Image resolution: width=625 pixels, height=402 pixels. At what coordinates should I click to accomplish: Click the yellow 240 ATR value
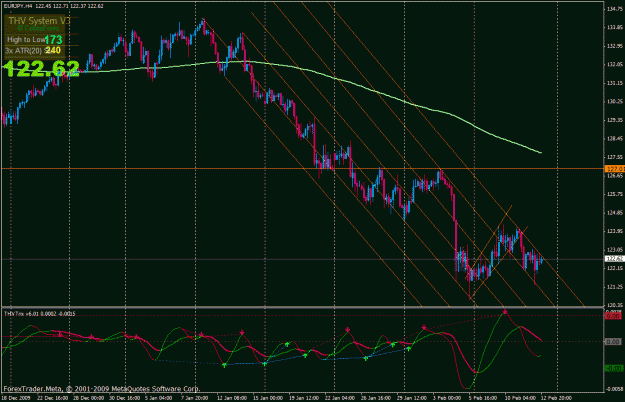tap(53, 50)
